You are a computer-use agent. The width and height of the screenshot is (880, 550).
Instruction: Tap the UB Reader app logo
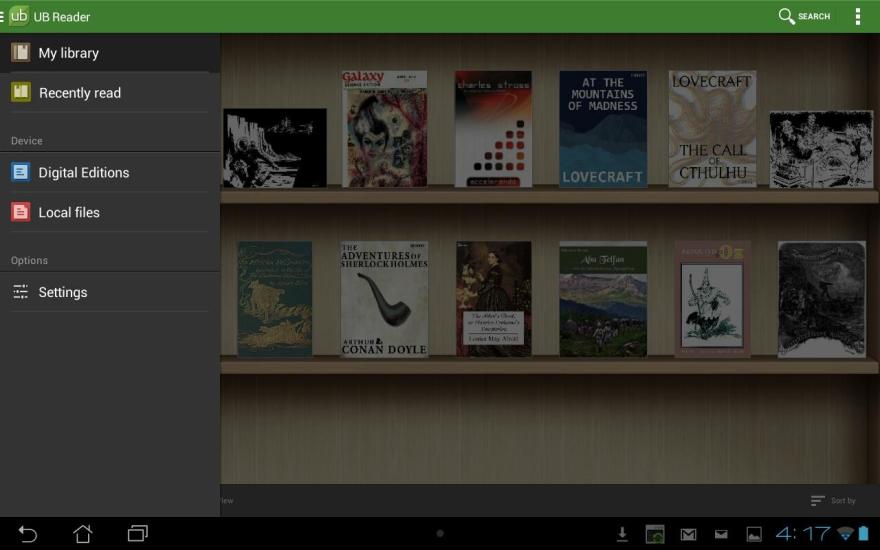click(19, 16)
